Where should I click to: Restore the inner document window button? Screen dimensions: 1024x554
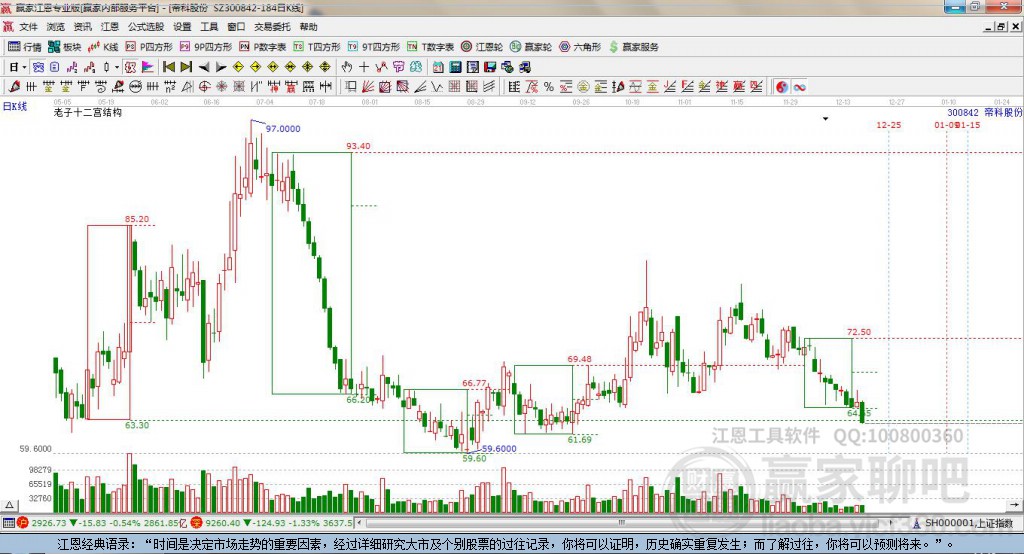pos(1000,27)
